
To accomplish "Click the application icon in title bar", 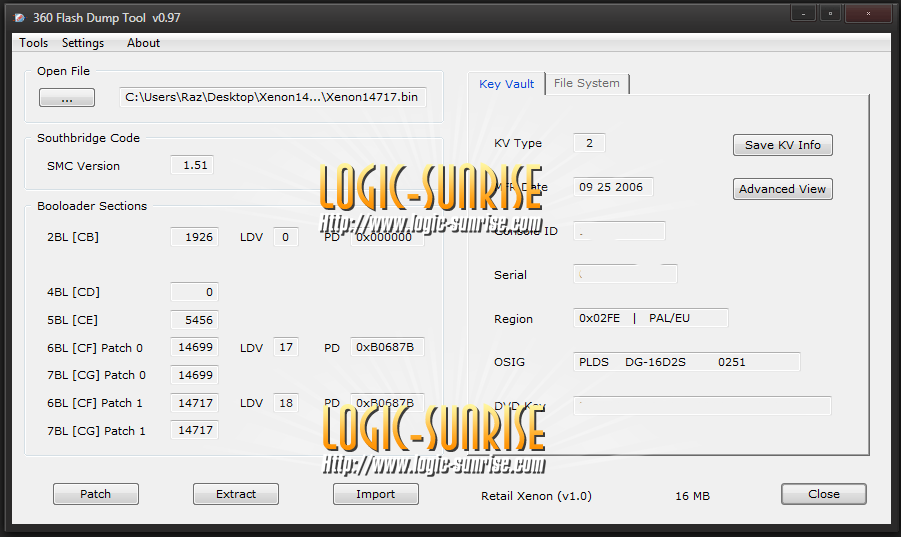I will point(19,18).
